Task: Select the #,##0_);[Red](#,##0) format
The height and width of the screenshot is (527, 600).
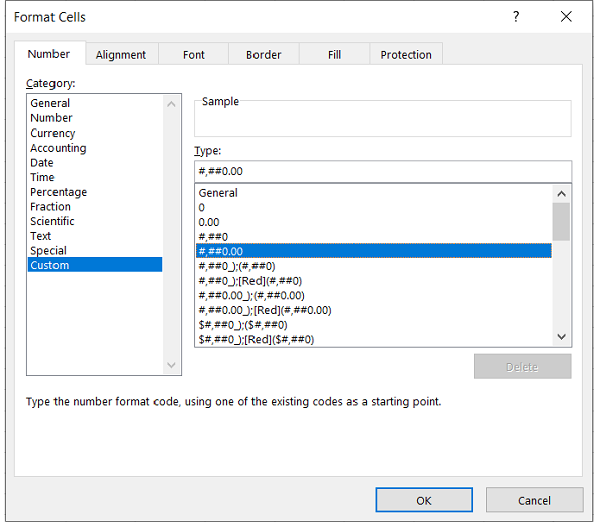Action: [x=250, y=281]
